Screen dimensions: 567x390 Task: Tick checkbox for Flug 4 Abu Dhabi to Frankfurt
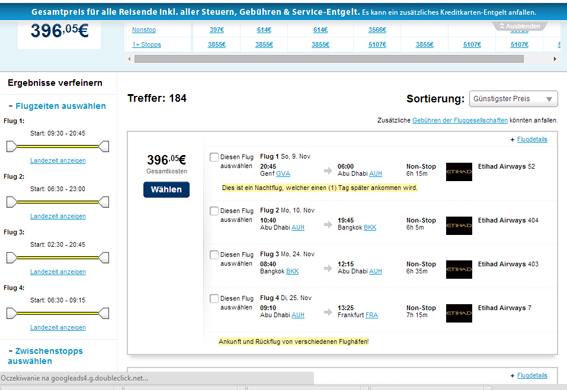214,298
